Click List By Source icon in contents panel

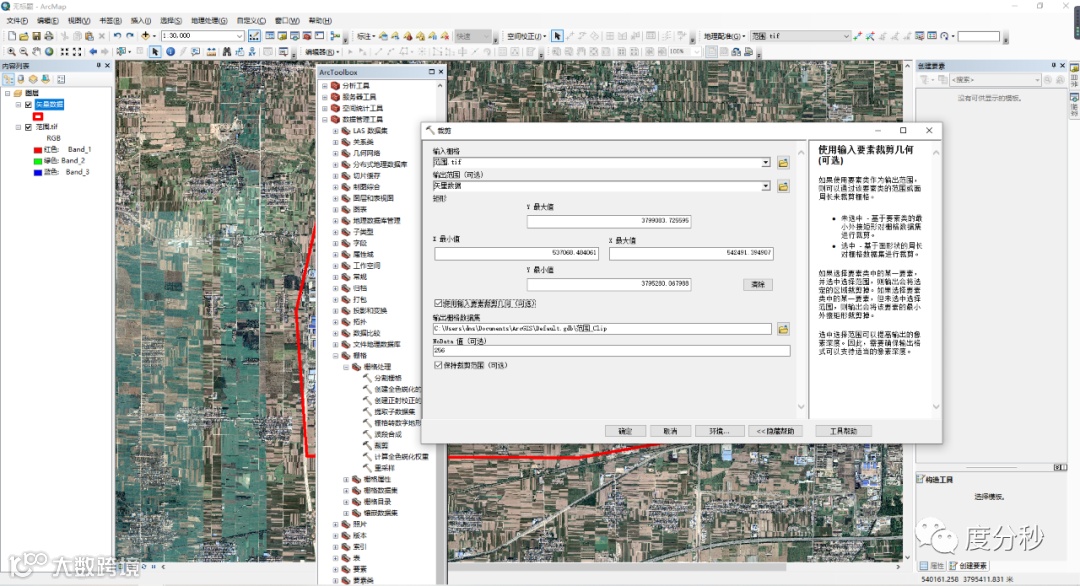pyautogui.click(x=21, y=79)
